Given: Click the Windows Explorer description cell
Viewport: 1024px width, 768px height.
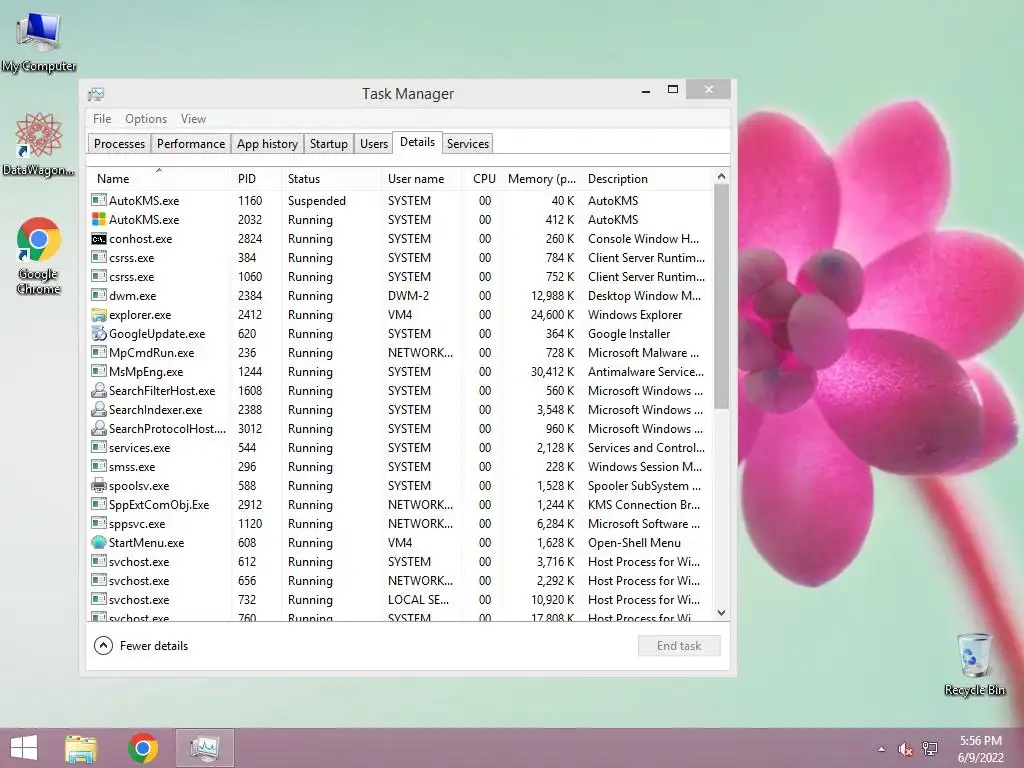Looking at the screenshot, I should point(635,315).
